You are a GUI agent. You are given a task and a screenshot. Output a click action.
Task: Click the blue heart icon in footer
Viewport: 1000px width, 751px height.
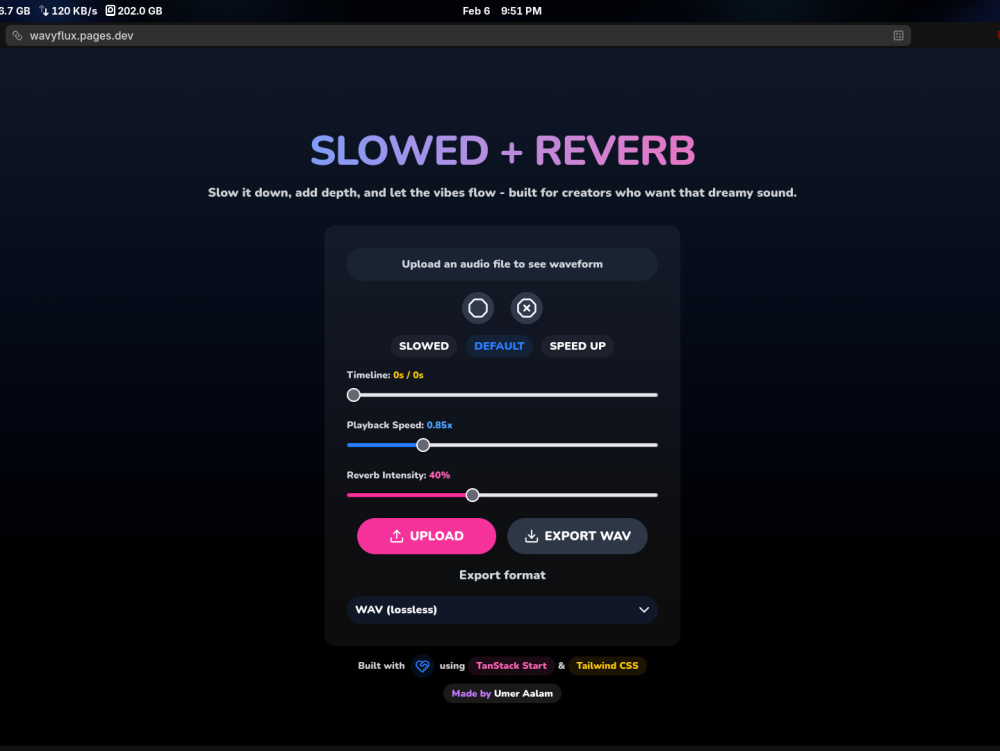[x=422, y=666]
